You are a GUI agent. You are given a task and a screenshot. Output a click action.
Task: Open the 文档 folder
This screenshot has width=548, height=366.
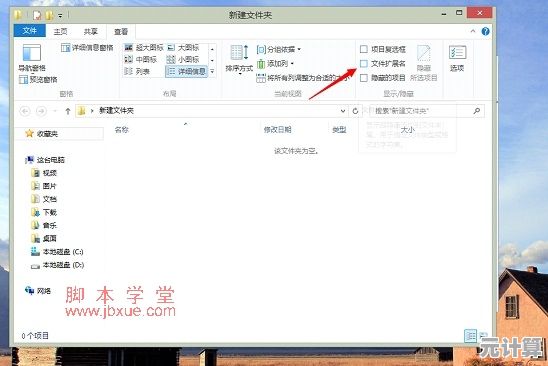click(44, 199)
